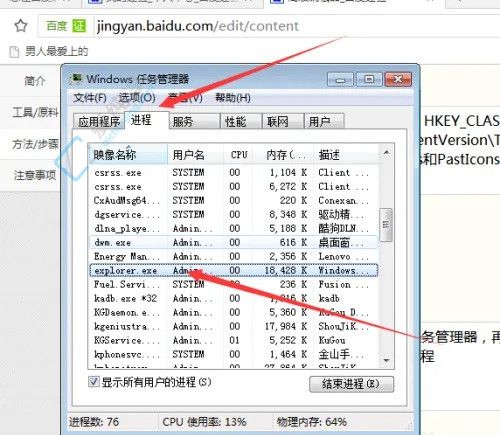The width and height of the screenshot is (500, 435).
Task: Select the csrss.exe process using 6,272 K
Action: pos(233,187)
